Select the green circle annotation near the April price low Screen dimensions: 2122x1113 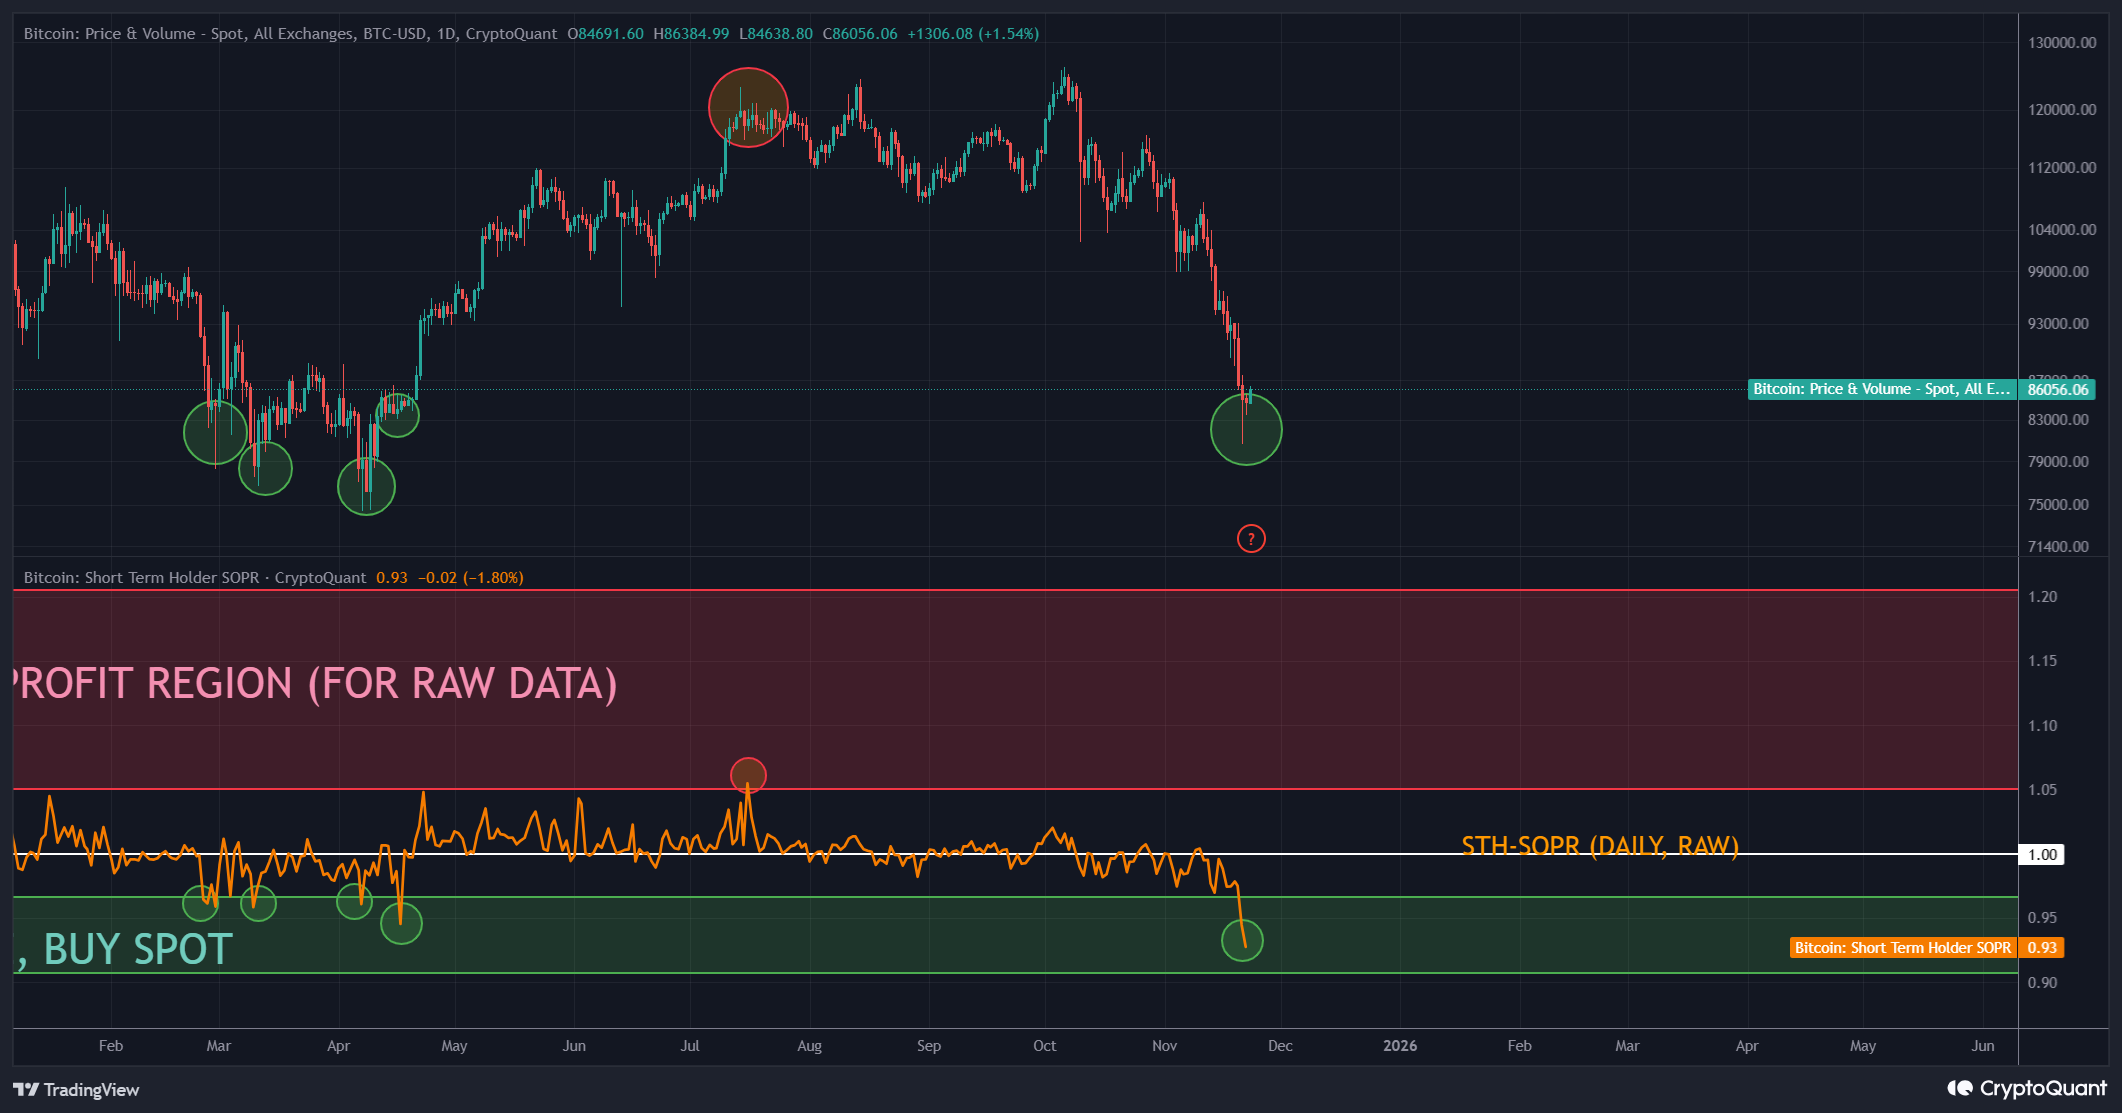click(366, 486)
